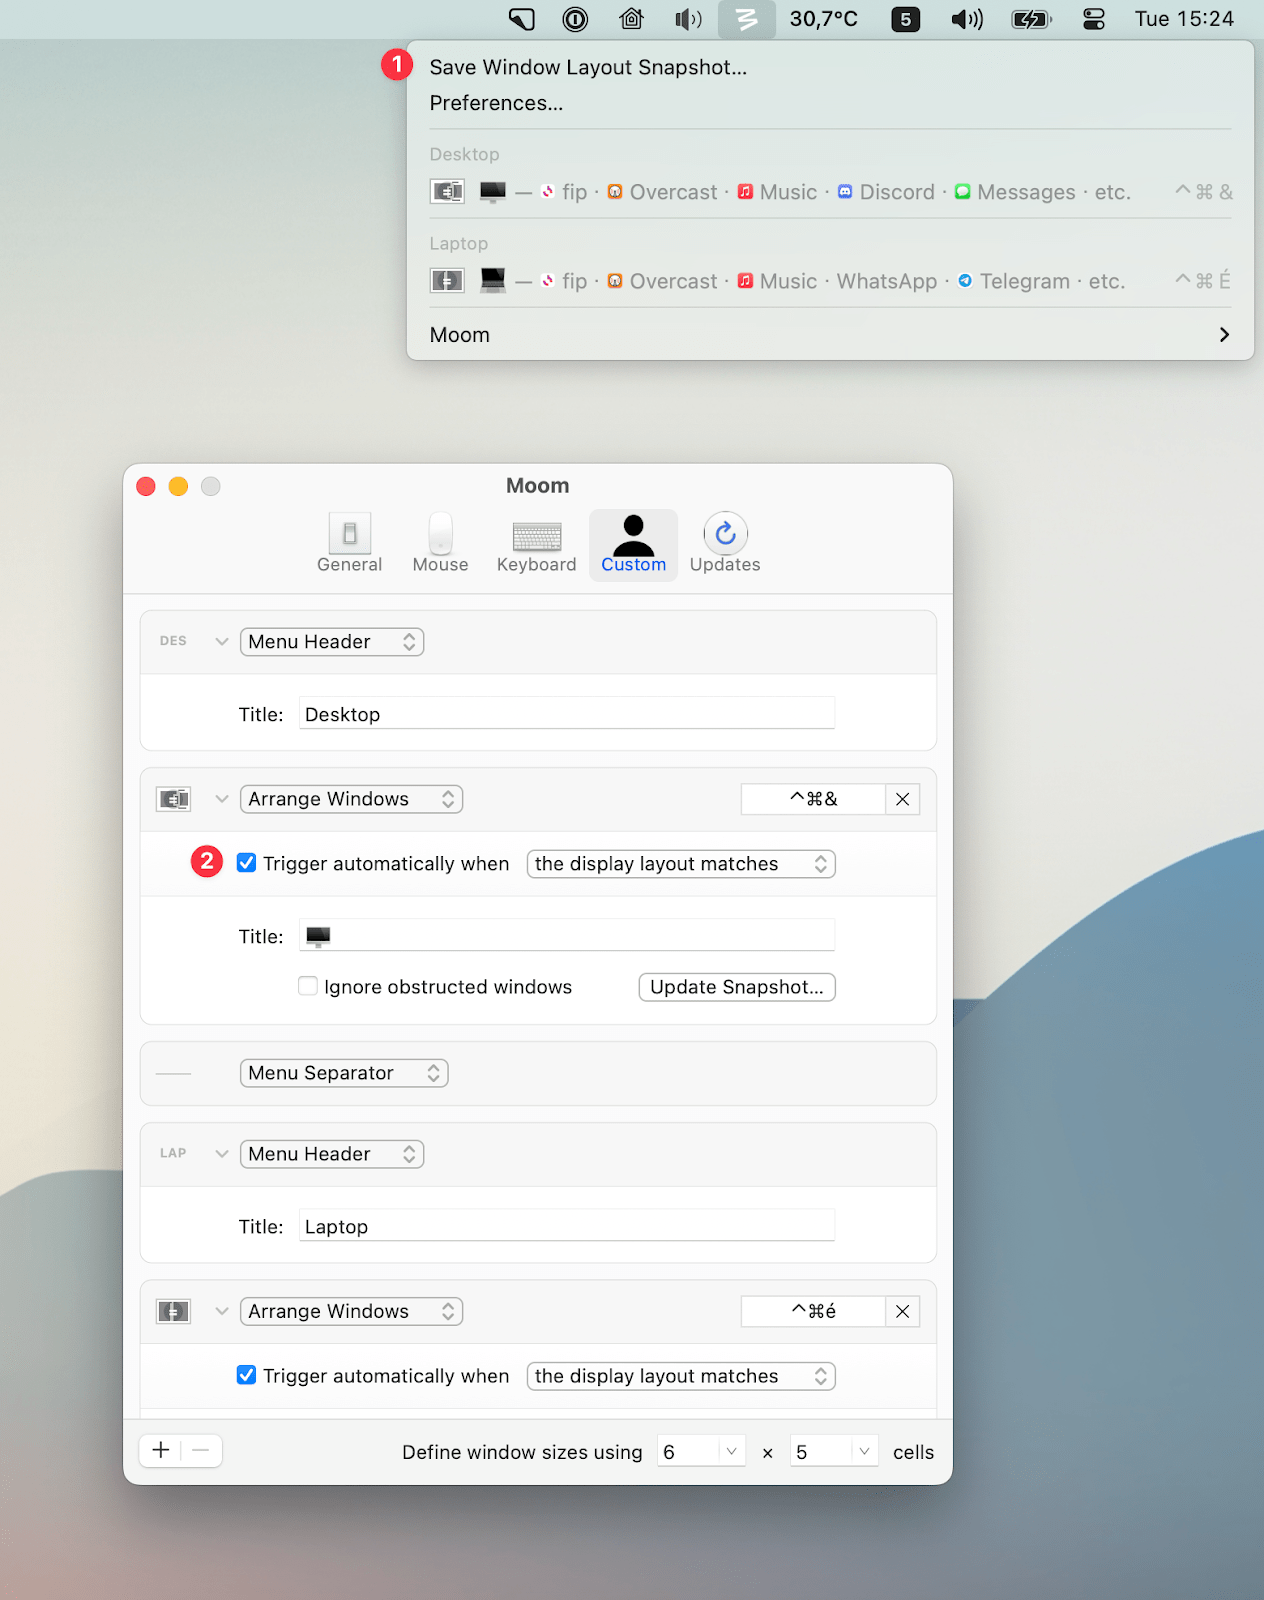Apply the Desktop window layout snapshot
The height and width of the screenshot is (1600, 1264).
(830, 192)
